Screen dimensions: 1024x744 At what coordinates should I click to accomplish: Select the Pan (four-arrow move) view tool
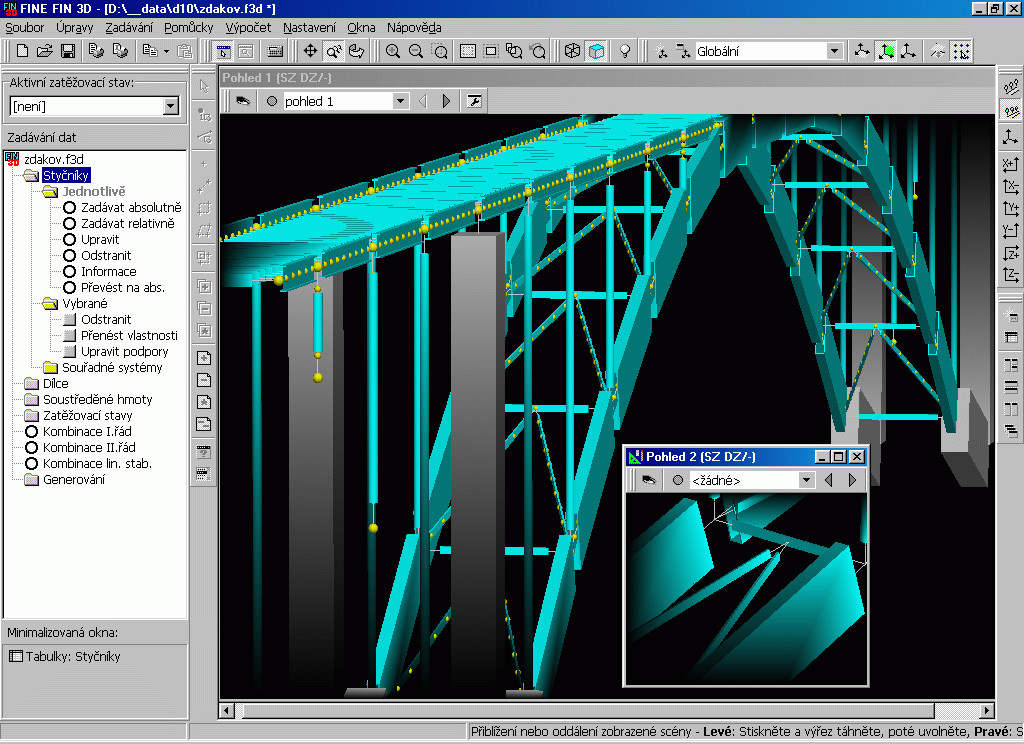coord(310,51)
